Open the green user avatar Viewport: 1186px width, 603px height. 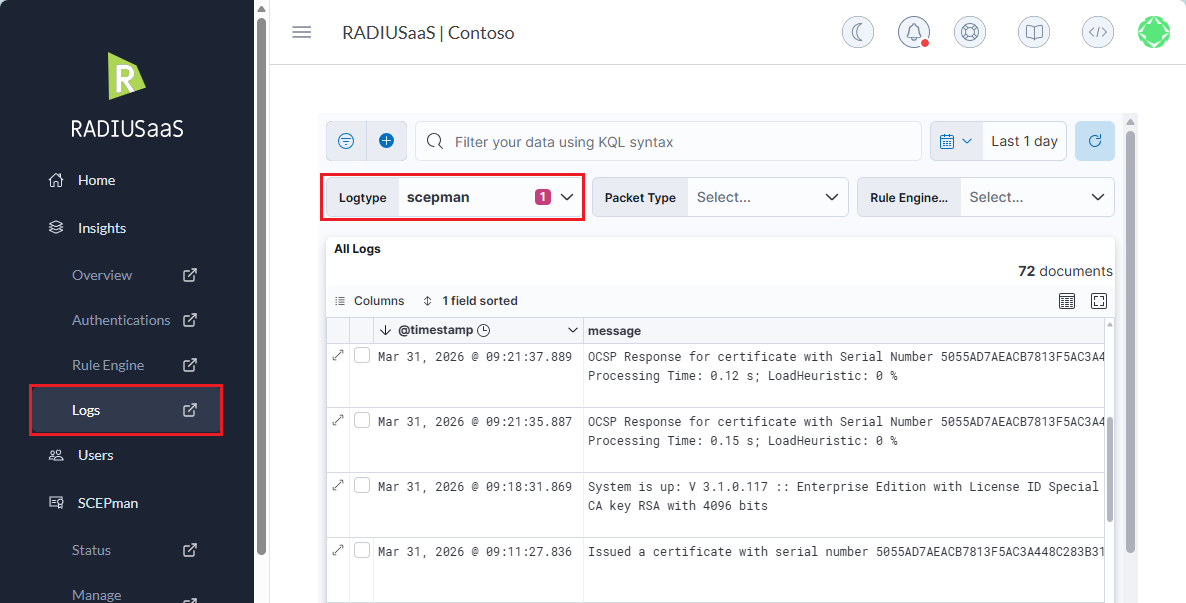coord(1154,32)
